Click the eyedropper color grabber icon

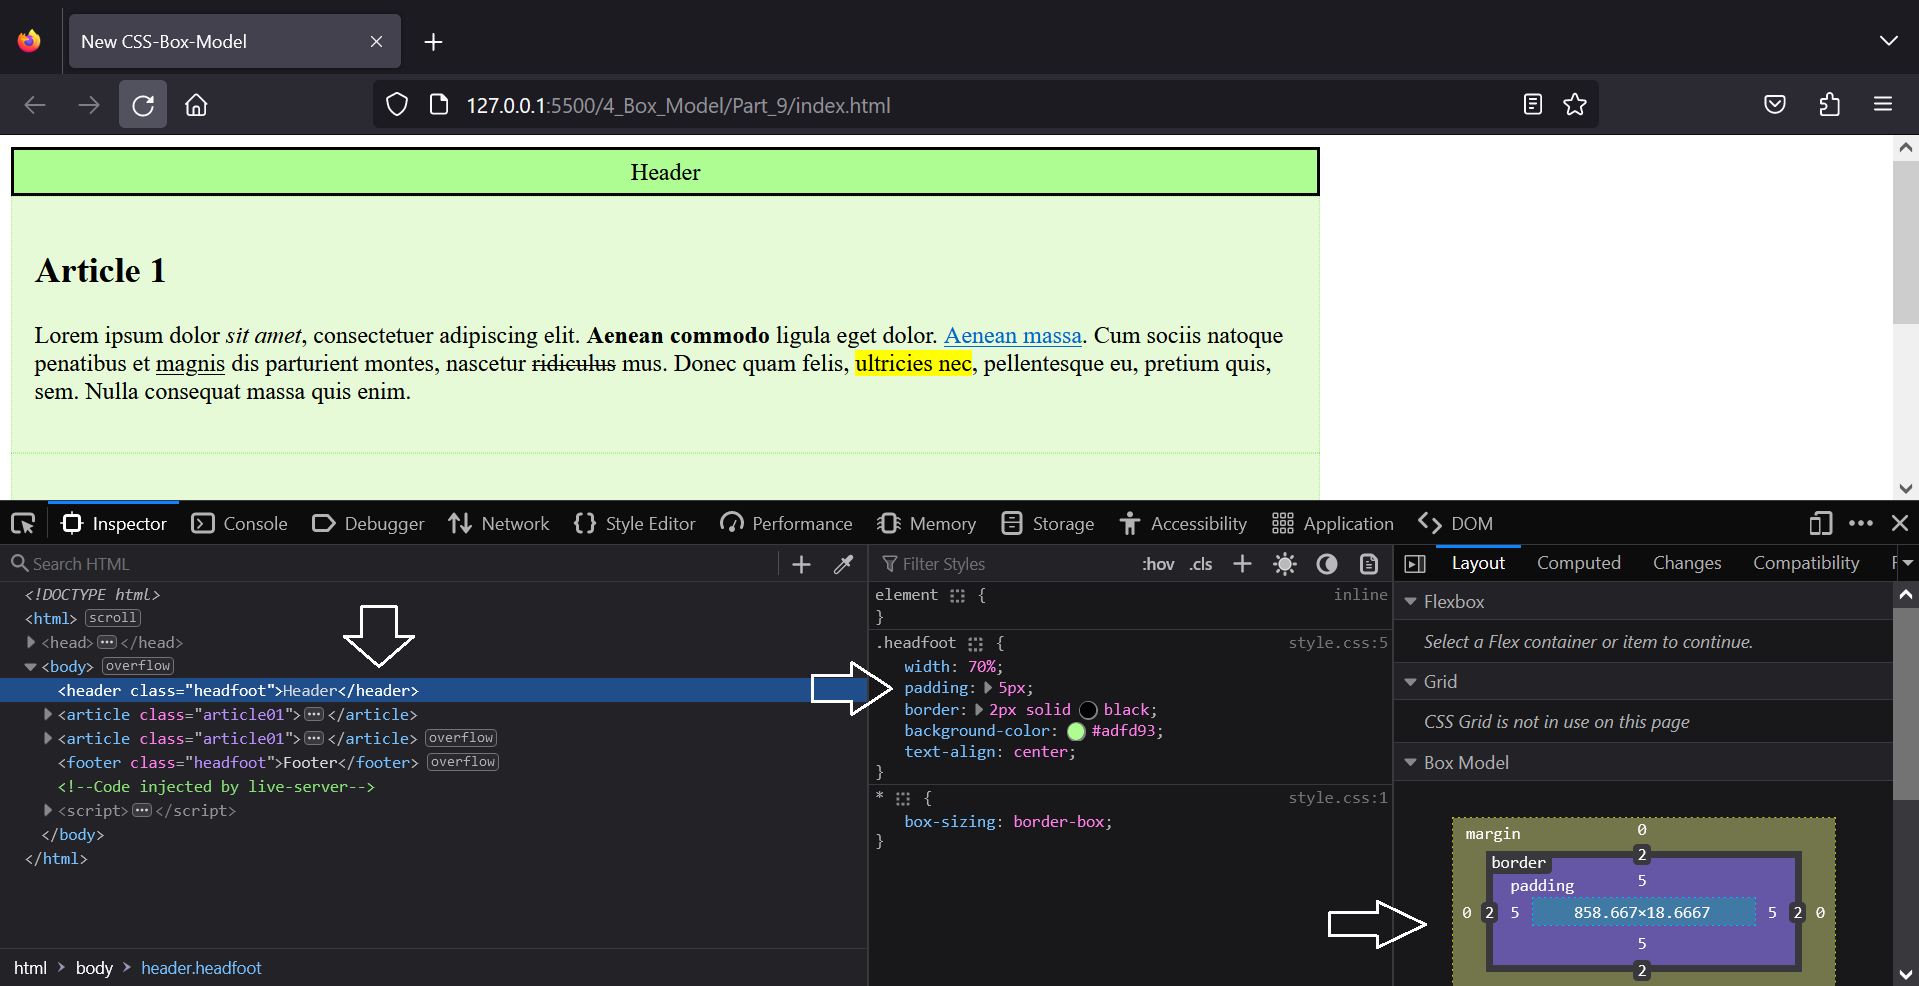tap(844, 564)
